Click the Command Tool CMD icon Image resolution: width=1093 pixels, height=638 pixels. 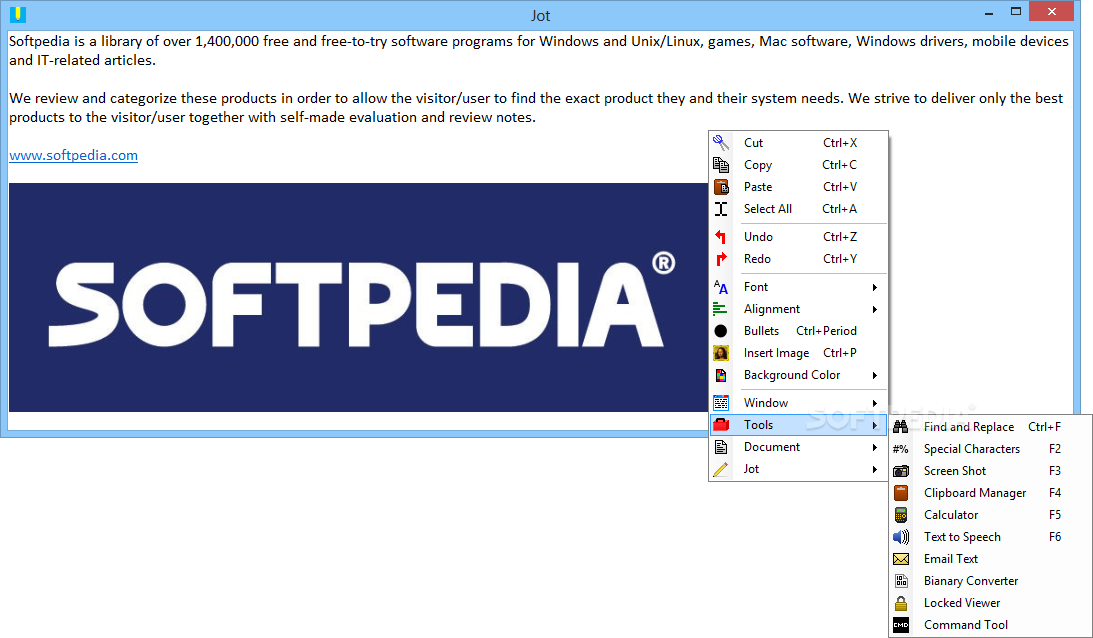pos(901,625)
